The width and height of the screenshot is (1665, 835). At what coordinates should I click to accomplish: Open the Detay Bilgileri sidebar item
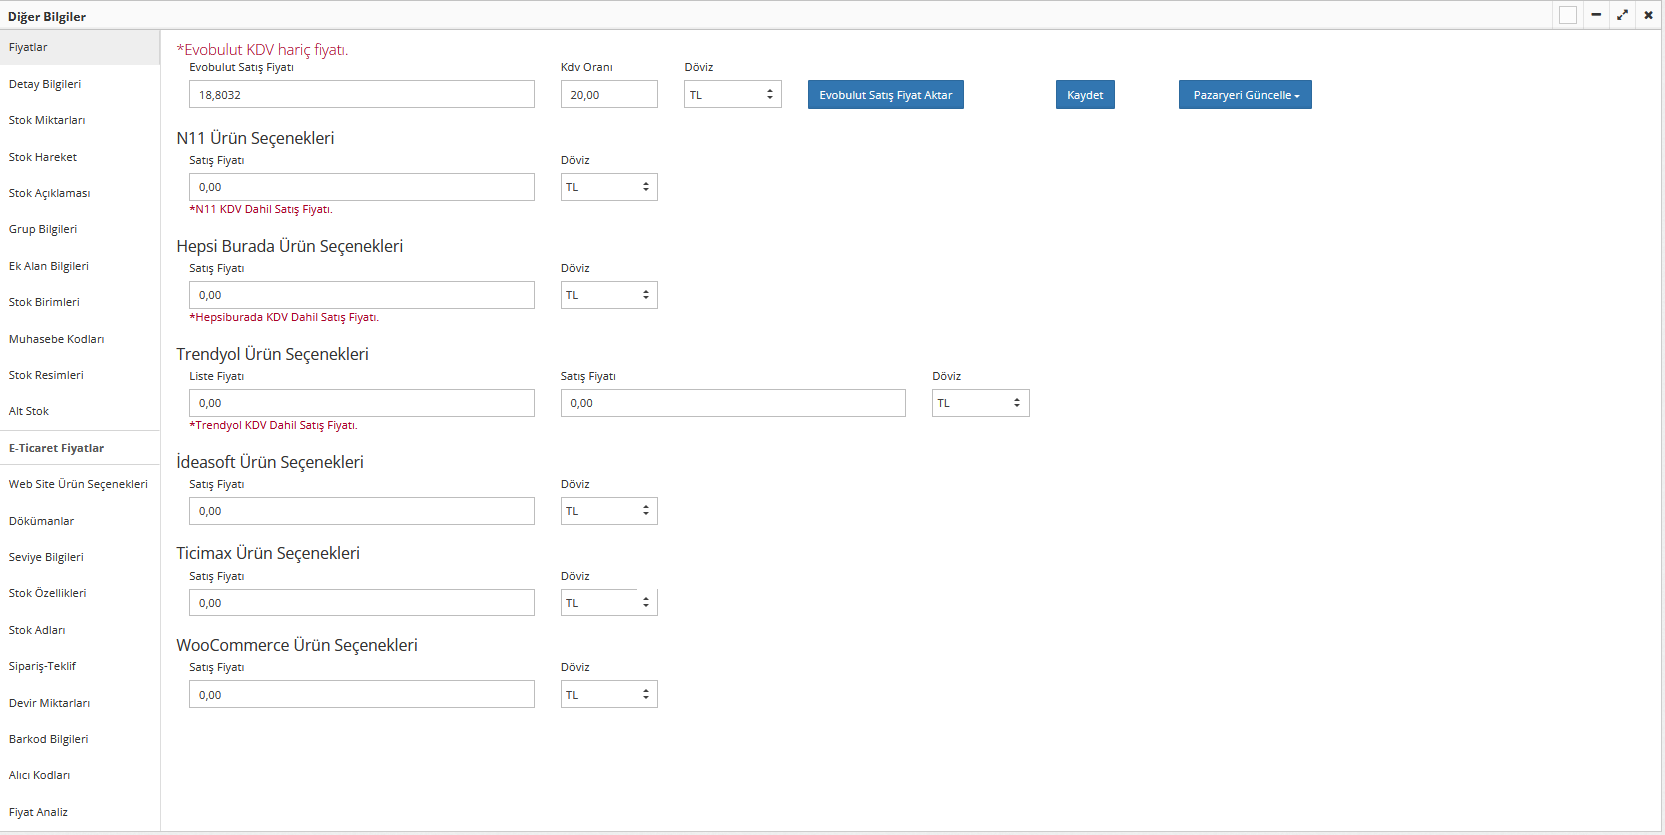[45, 84]
